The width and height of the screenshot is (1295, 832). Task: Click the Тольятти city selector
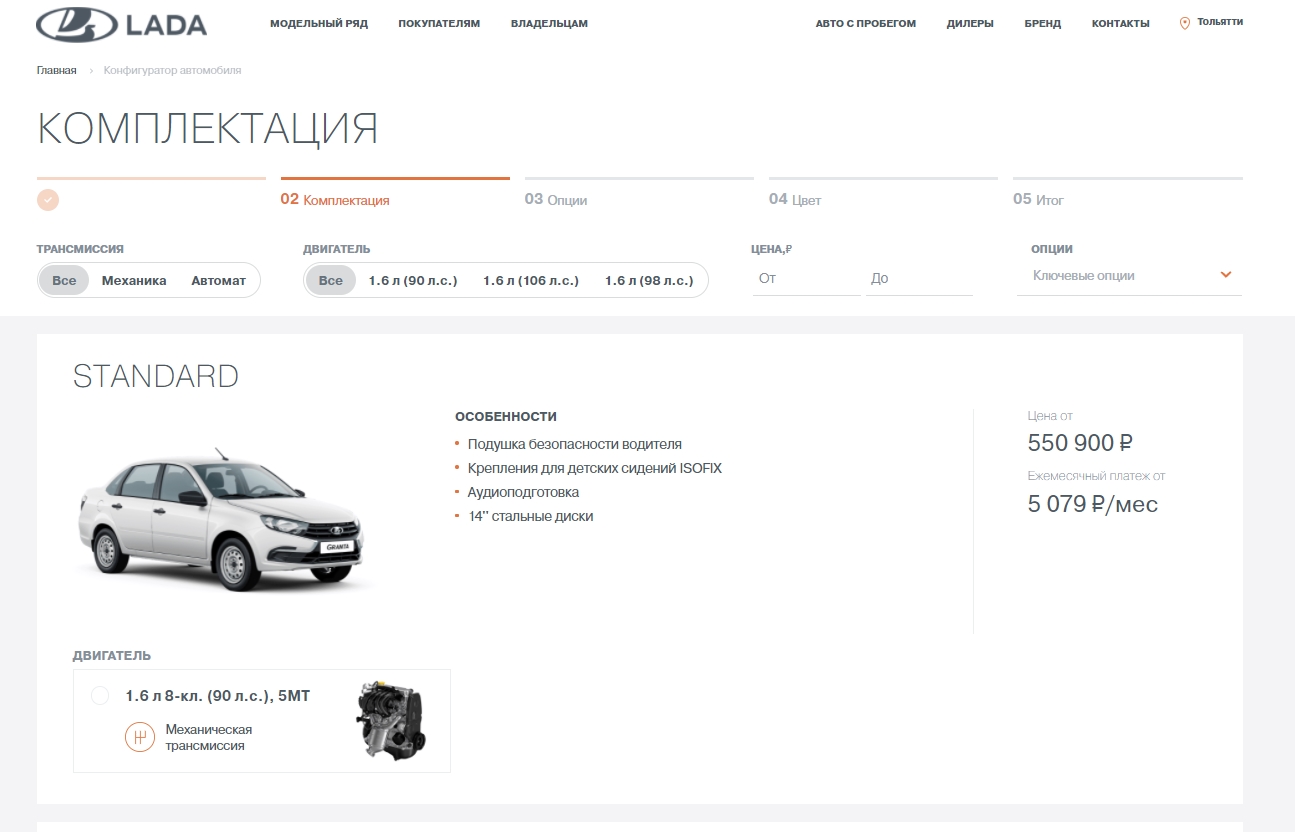point(1220,22)
